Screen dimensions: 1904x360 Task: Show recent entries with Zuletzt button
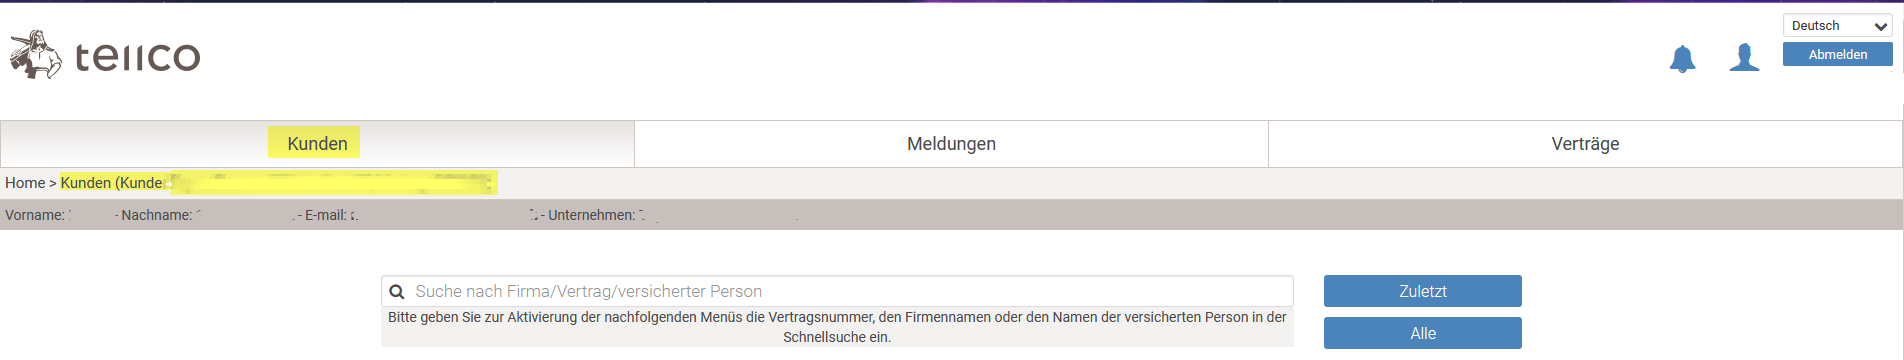1423,291
